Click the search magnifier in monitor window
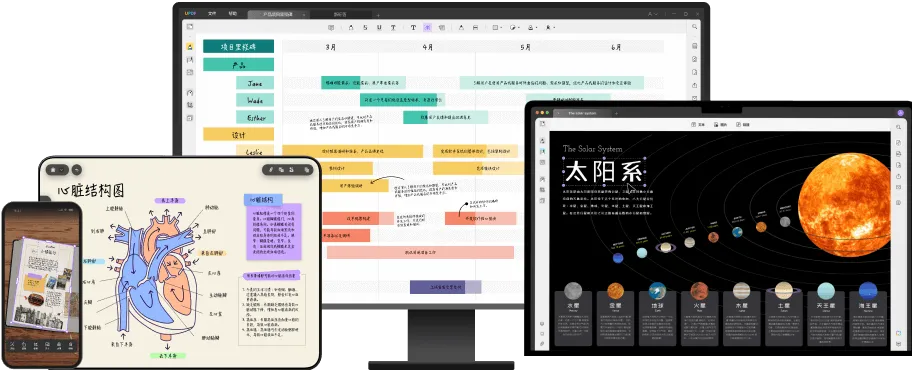This screenshot has height=370, width=912. [694, 27]
